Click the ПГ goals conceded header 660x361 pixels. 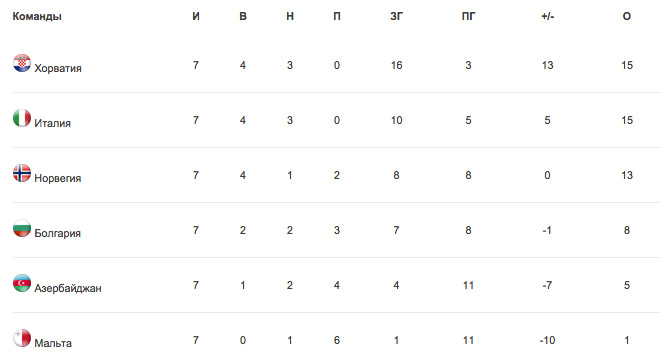tap(468, 16)
